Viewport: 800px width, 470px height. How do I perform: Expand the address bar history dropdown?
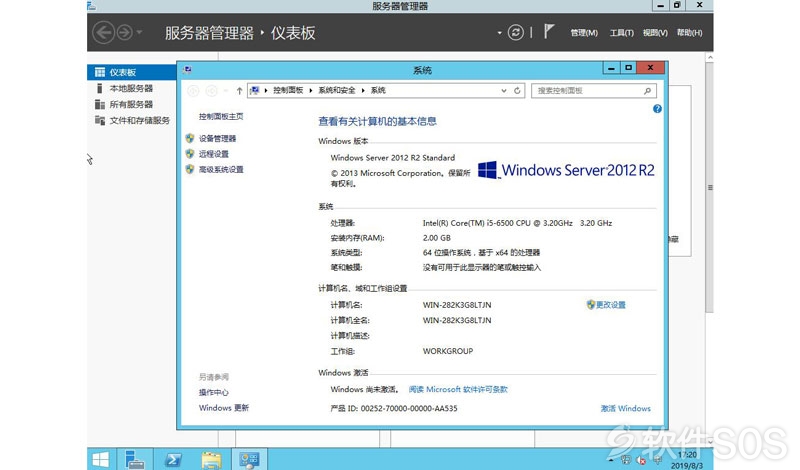tap(504, 90)
